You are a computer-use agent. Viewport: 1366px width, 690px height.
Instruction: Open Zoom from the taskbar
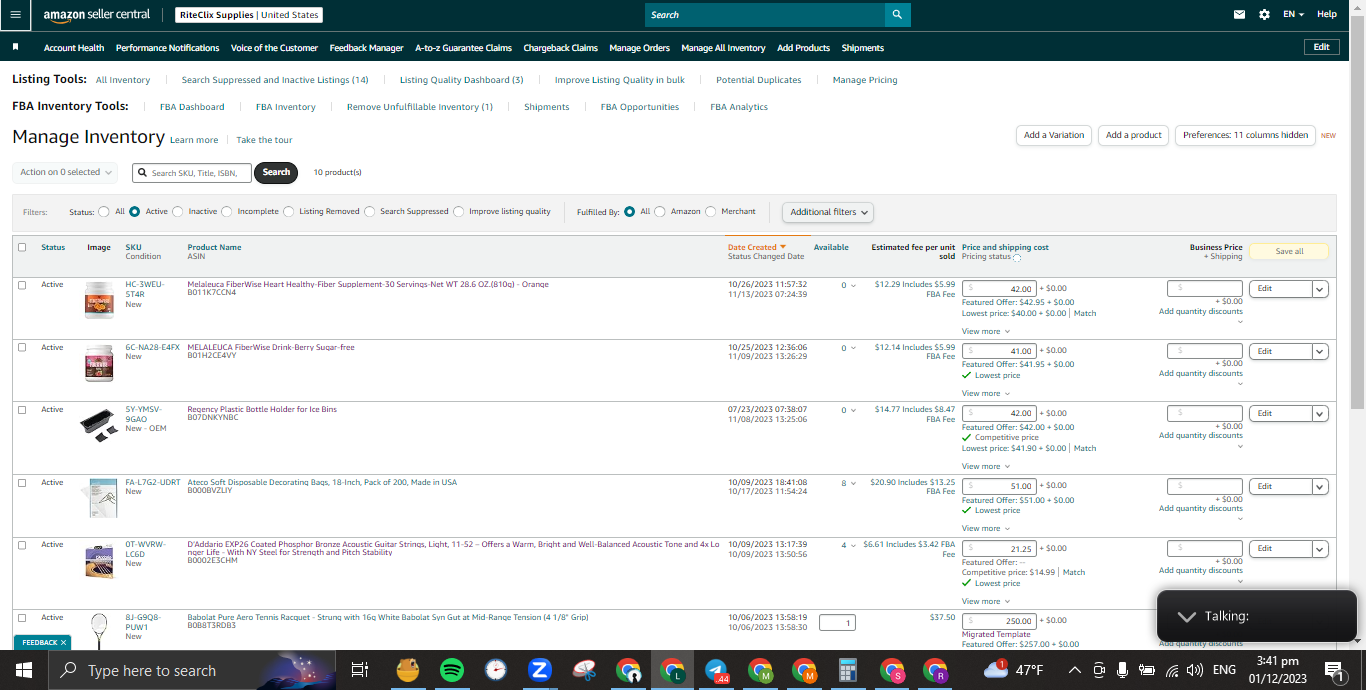(x=540, y=670)
